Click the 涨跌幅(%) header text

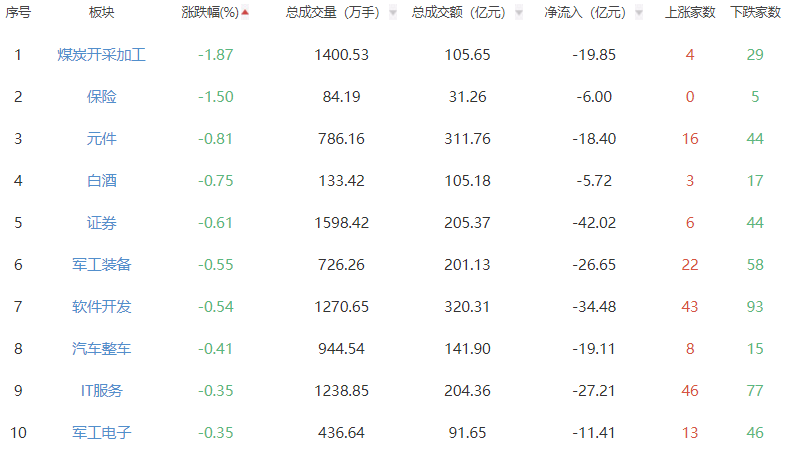pyautogui.click(x=210, y=13)
